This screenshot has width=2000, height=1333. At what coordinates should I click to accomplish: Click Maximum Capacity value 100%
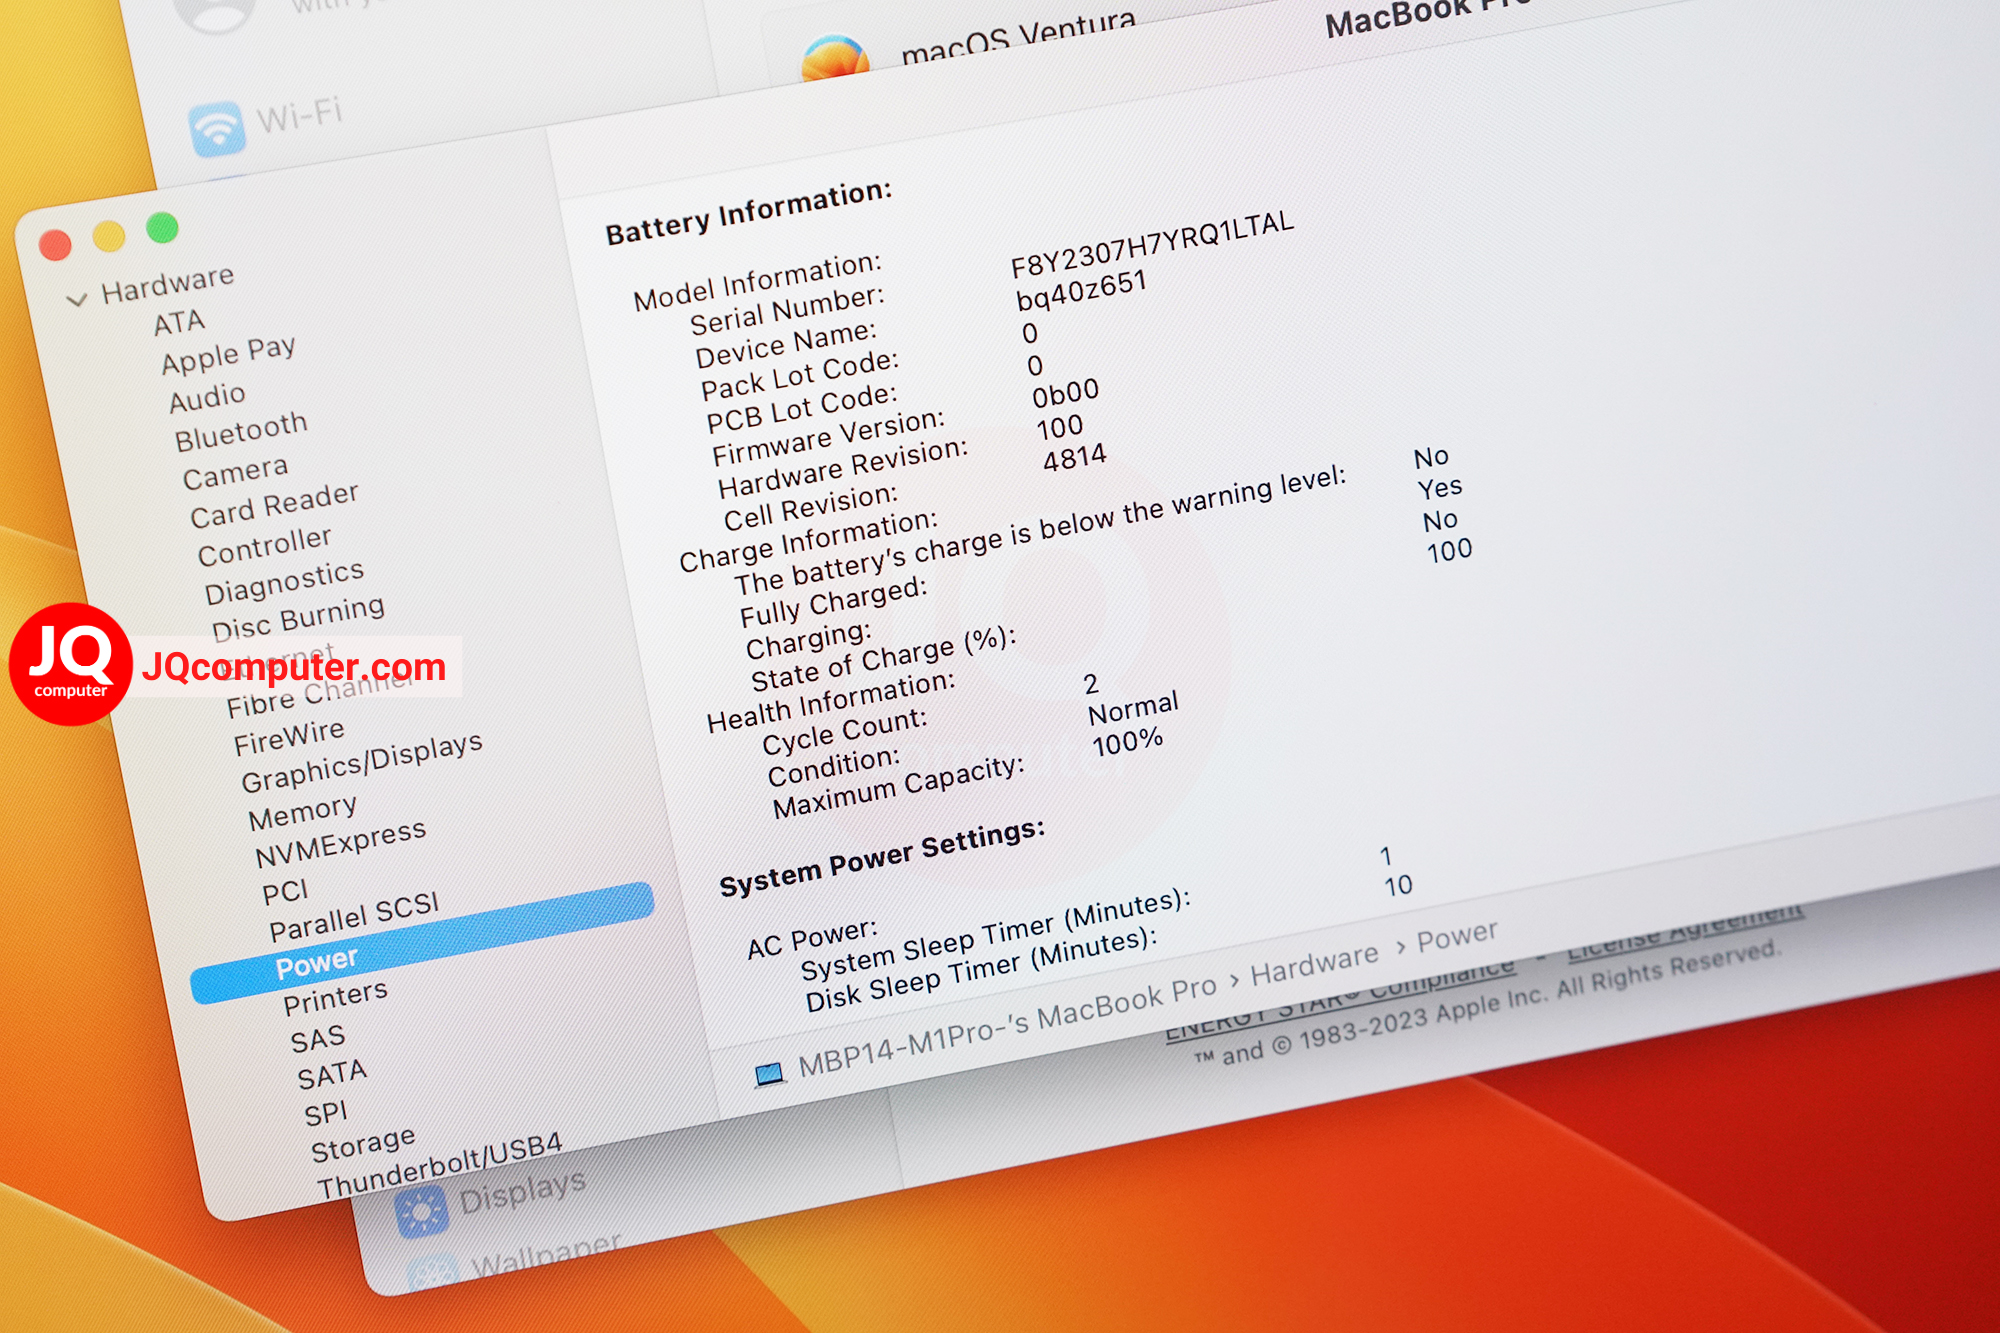point(1128,742)
